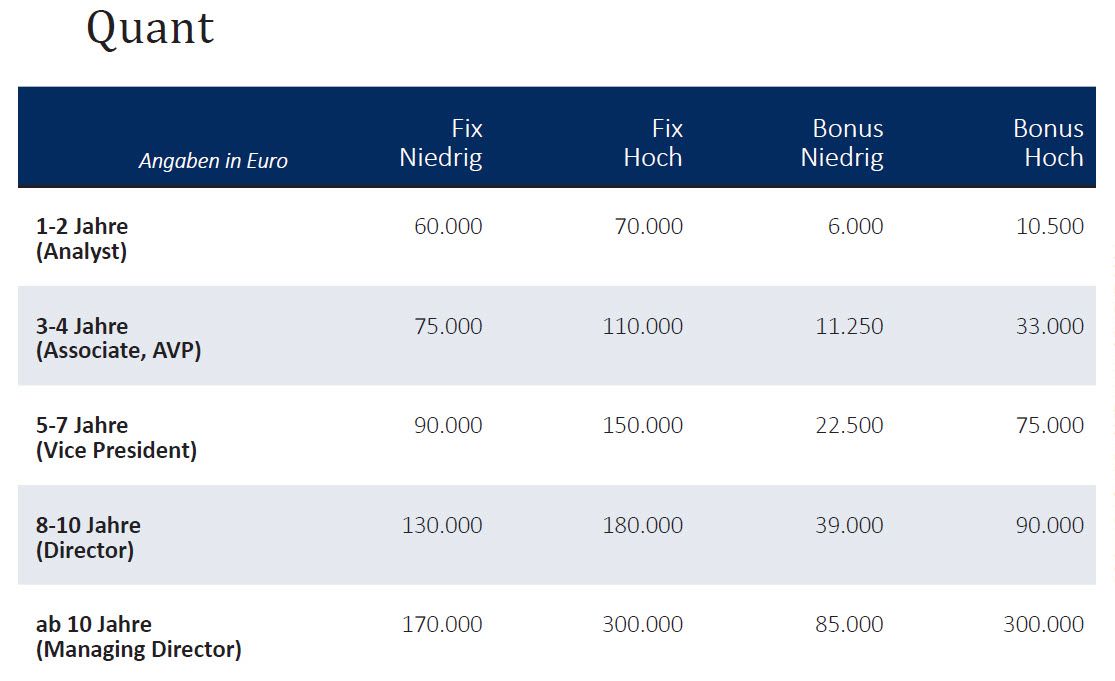Click the Managing Director Bonus Niedrig value 85.000
Viewport: 1115px width, 681px height.
point(849,624)
